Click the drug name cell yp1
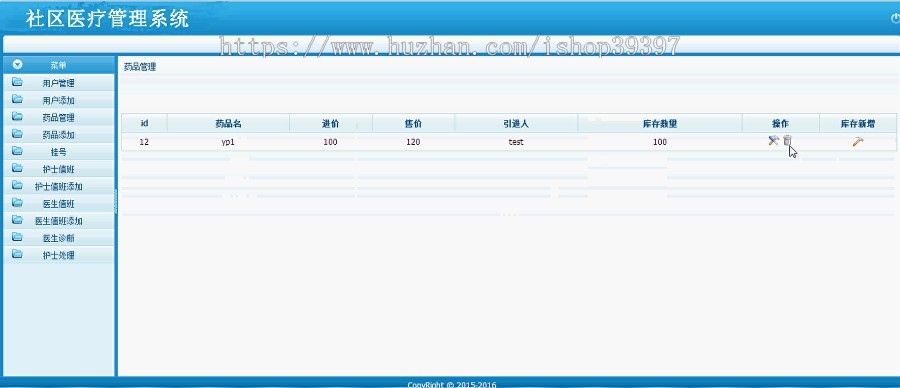Viewport: 900px width, 388px height. (x=228, y=142)
